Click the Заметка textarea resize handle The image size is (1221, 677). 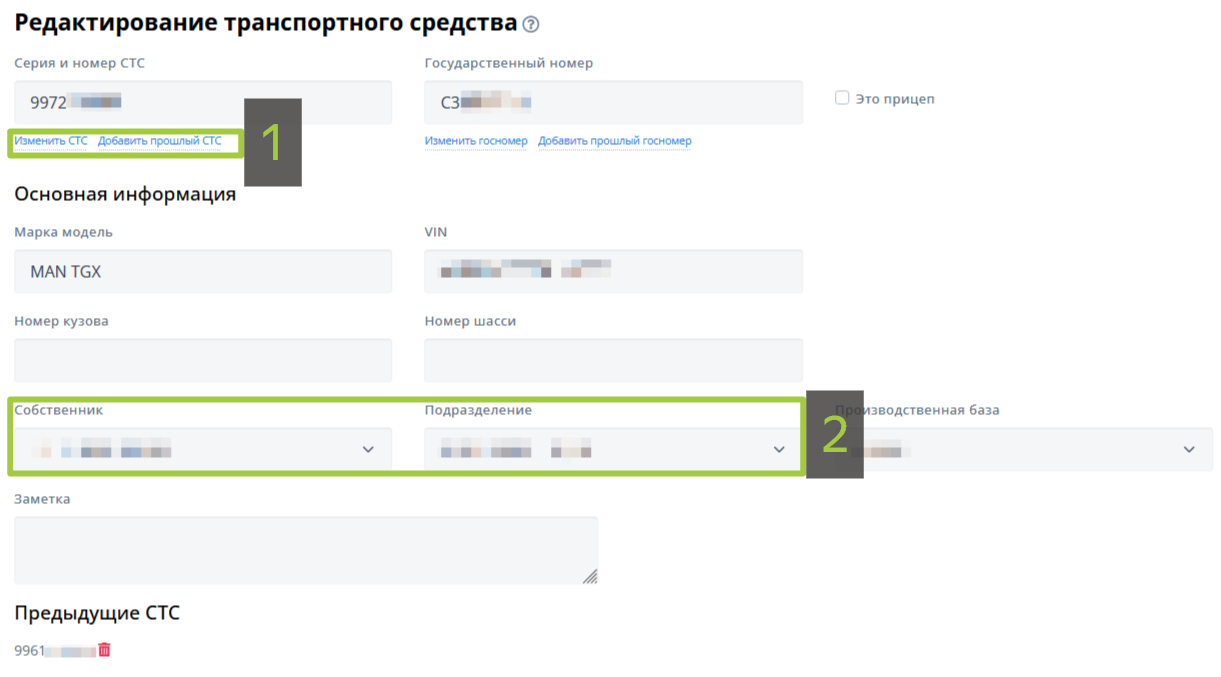[590, 576]
